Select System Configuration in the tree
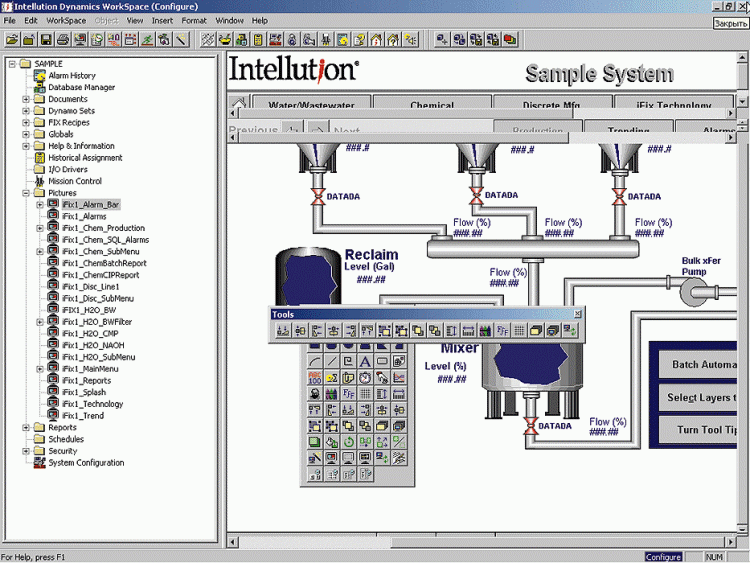 86,463
